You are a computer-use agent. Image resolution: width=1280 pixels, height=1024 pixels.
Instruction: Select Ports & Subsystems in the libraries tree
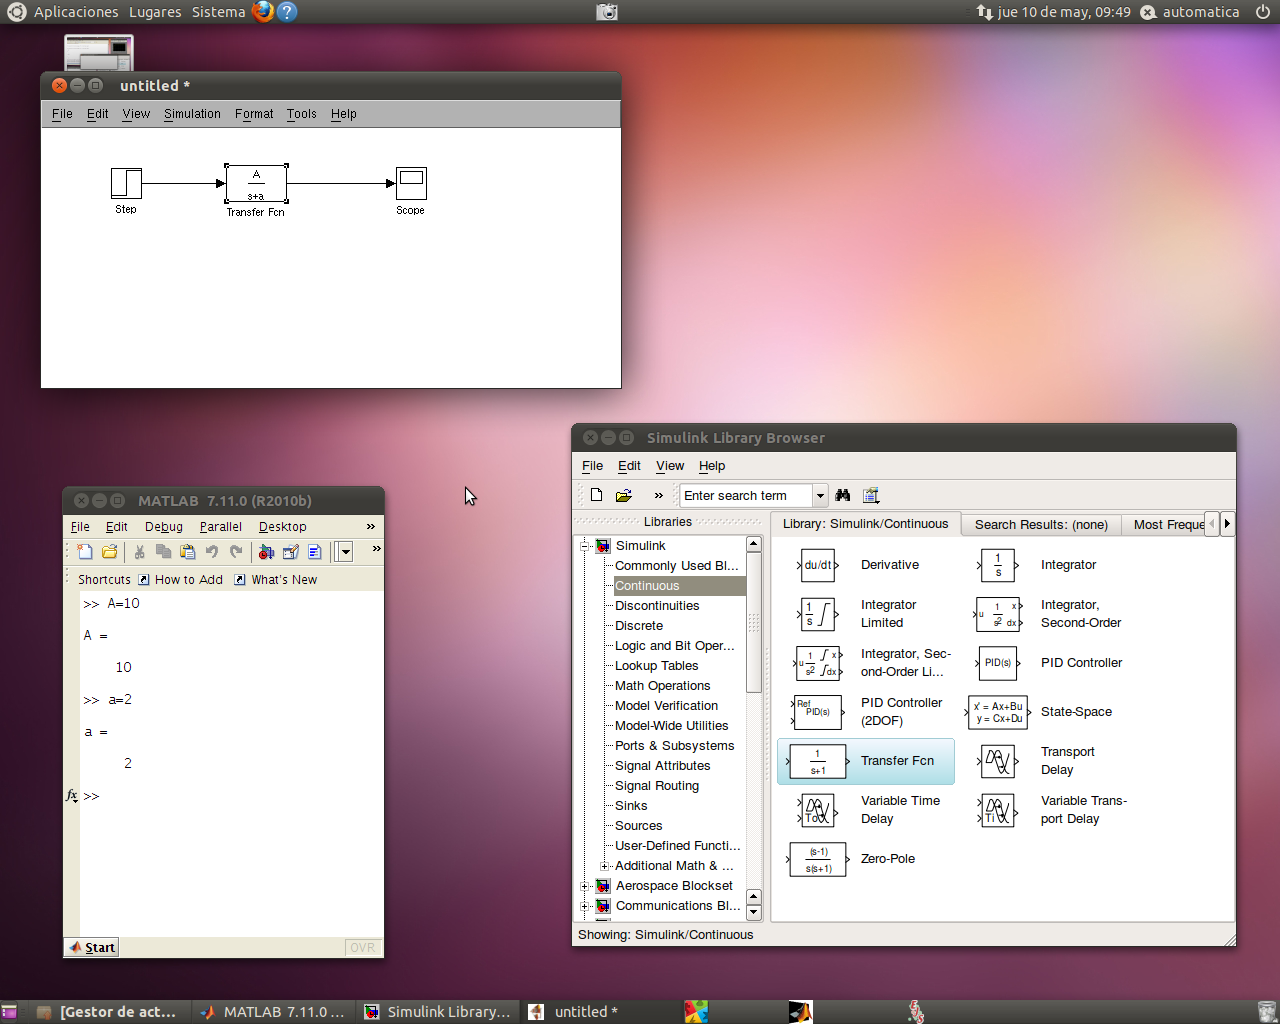pos(674,746)
